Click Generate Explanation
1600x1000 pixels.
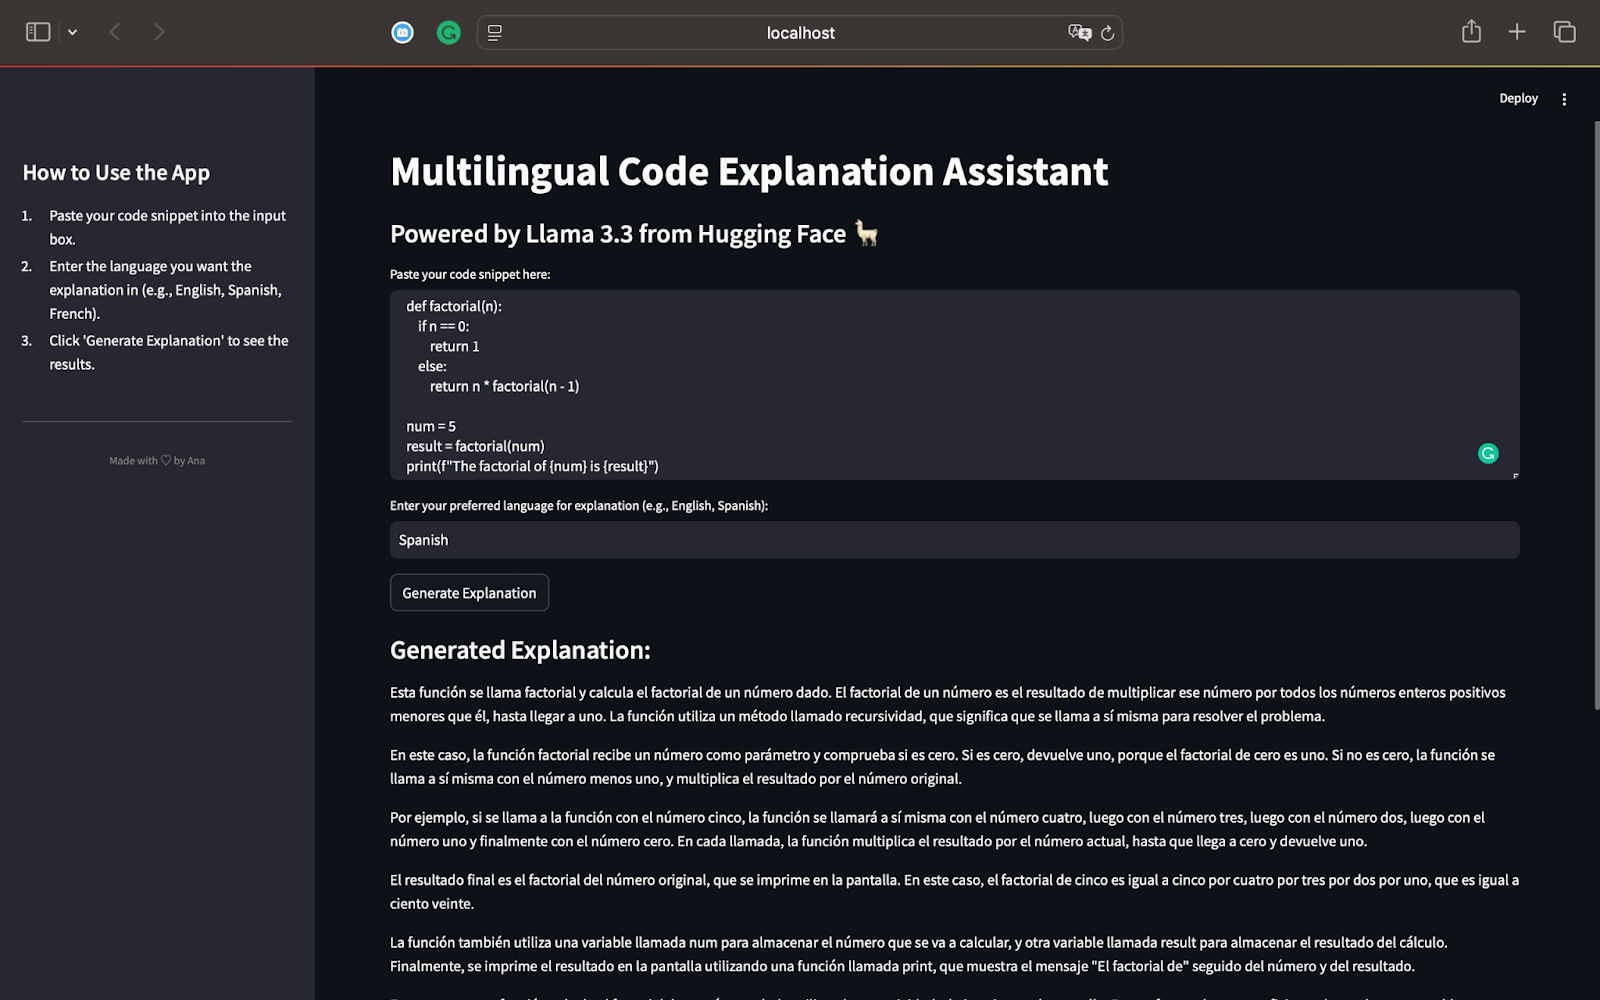pyautogui.click(x=468, y=592)
